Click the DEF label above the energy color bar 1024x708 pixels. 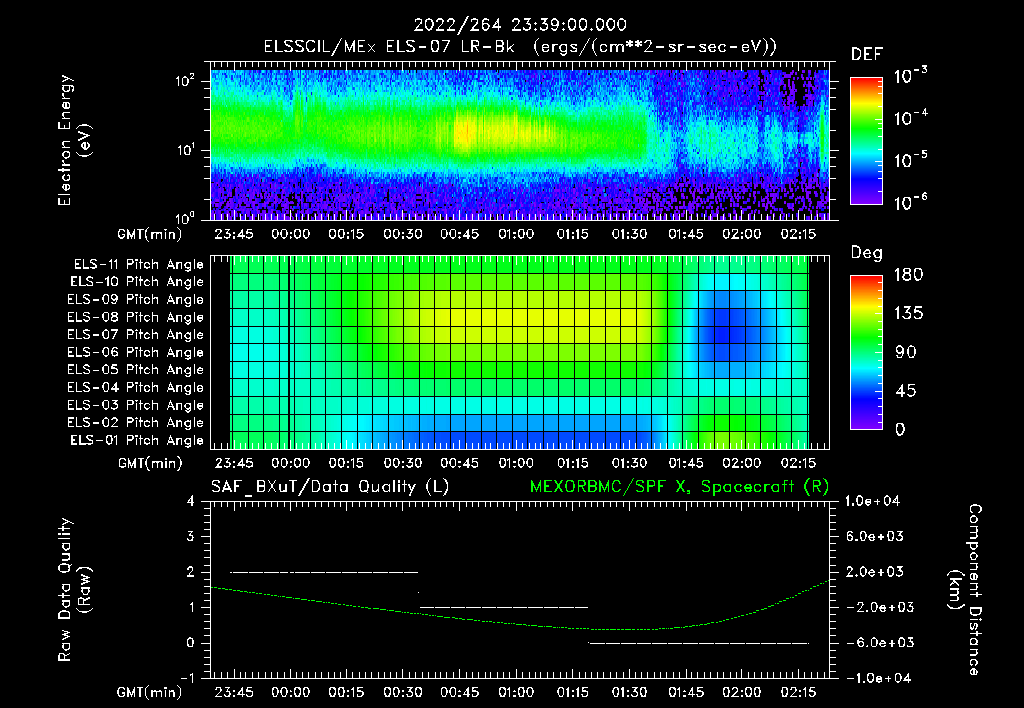[x=866, y=55]
